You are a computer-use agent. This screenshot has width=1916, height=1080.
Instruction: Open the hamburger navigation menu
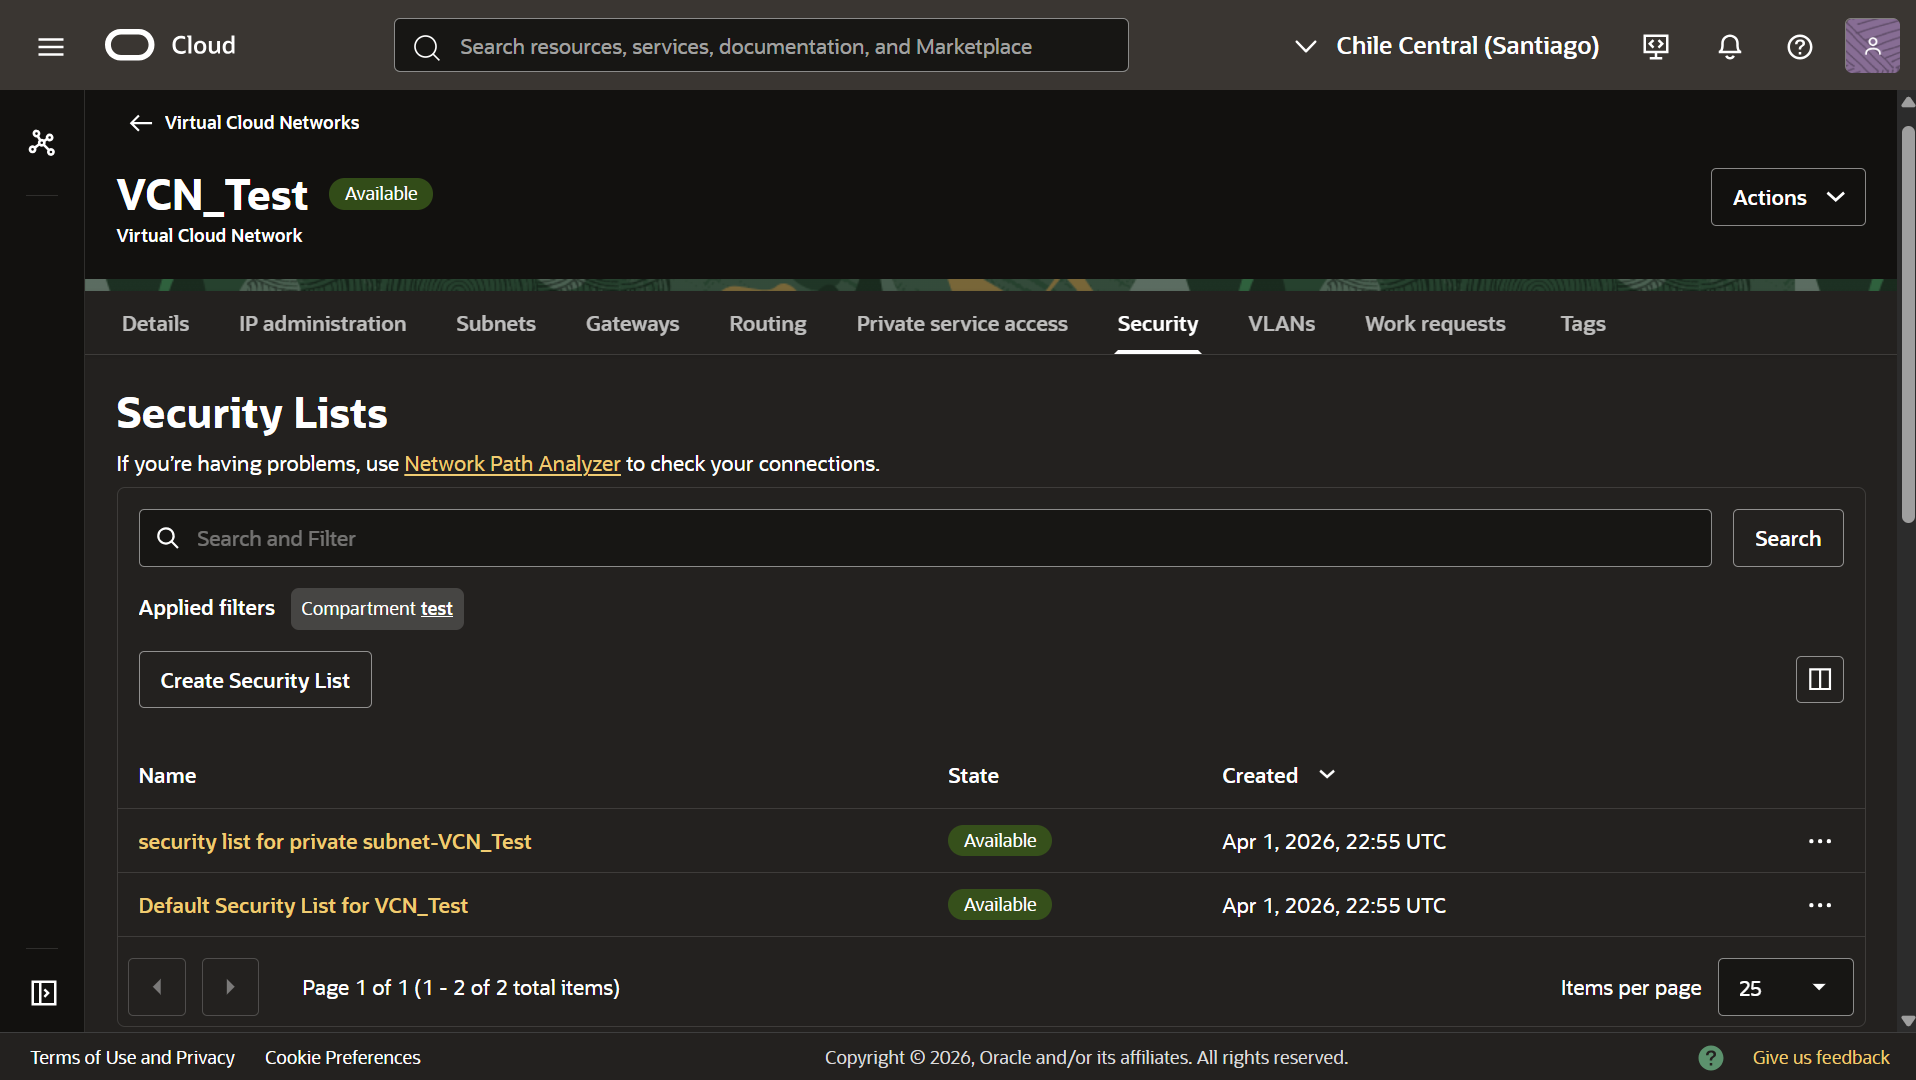point(51,46)
